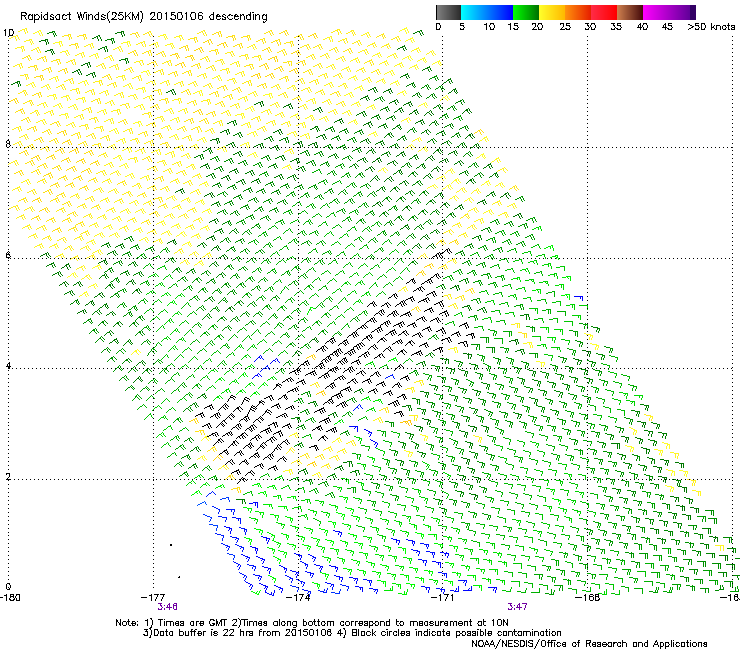Click the 'Data buffer is 22 hrs' note line

click(x=352, y=633)
